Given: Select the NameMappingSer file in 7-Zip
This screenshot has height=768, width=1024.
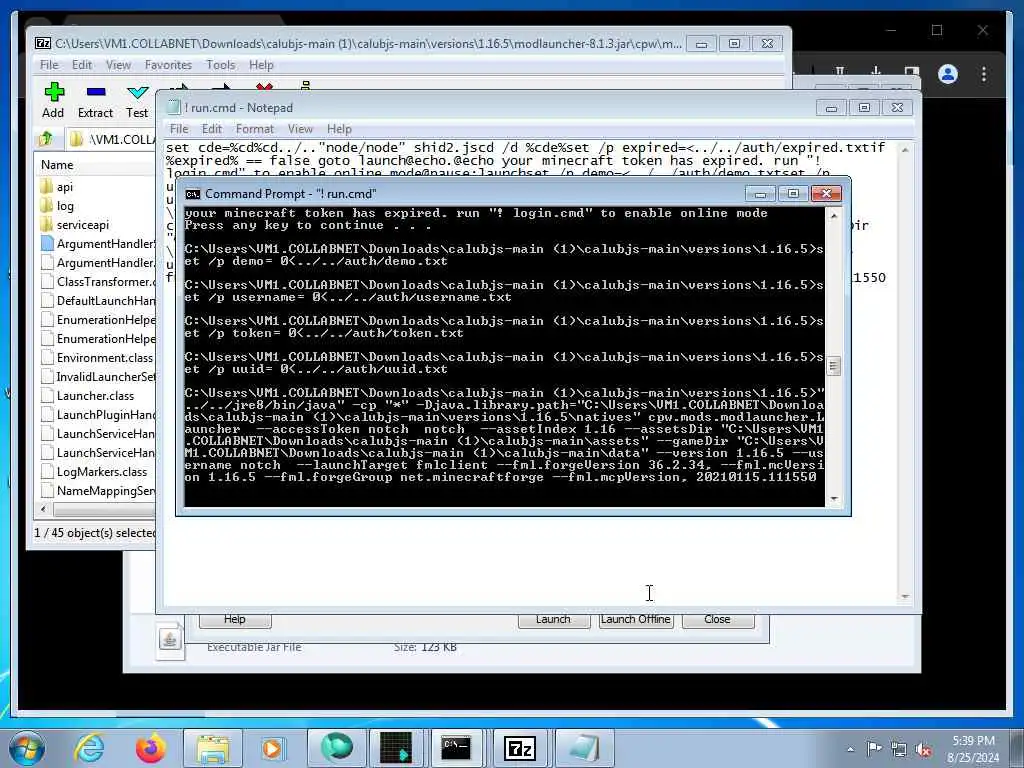Looking at the screenshot, I should pyautogui.click(x=98, y=490).
